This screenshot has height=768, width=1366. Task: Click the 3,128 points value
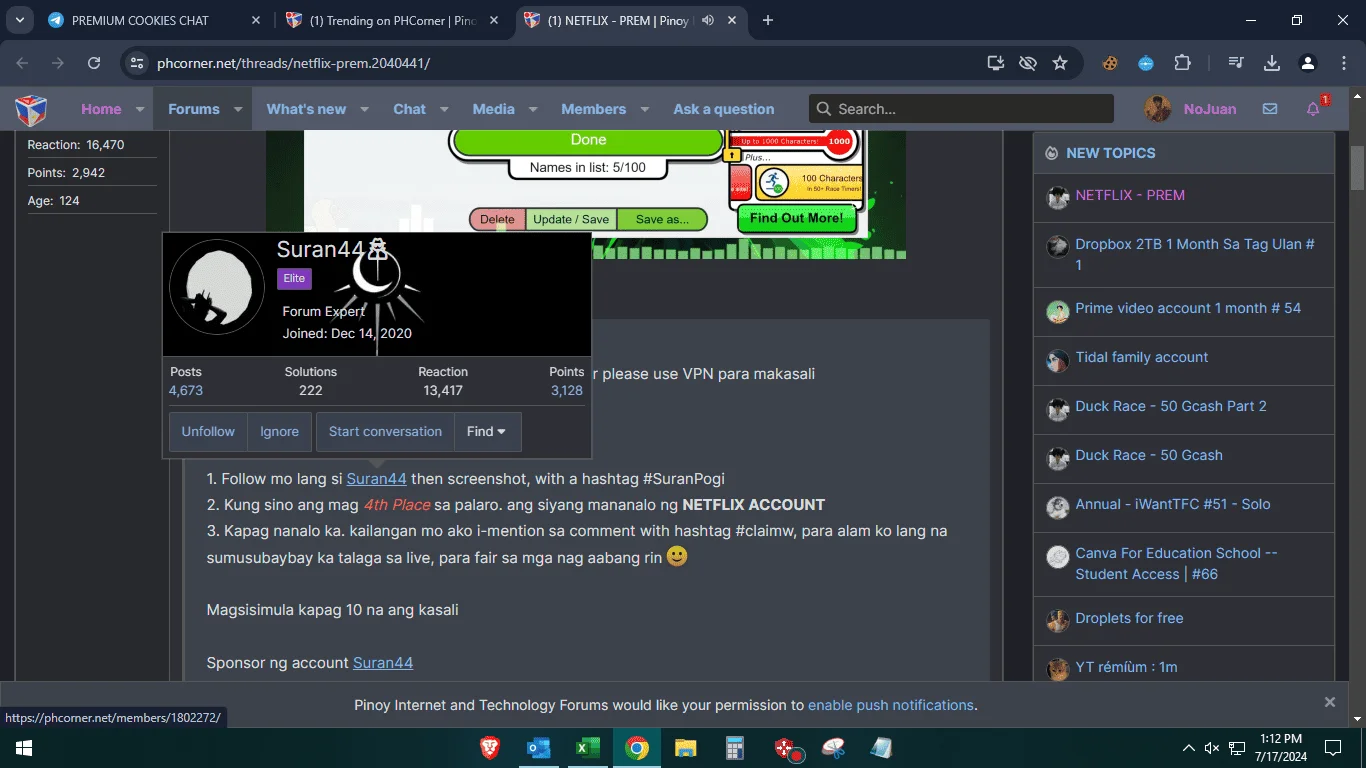pos(567,391)
